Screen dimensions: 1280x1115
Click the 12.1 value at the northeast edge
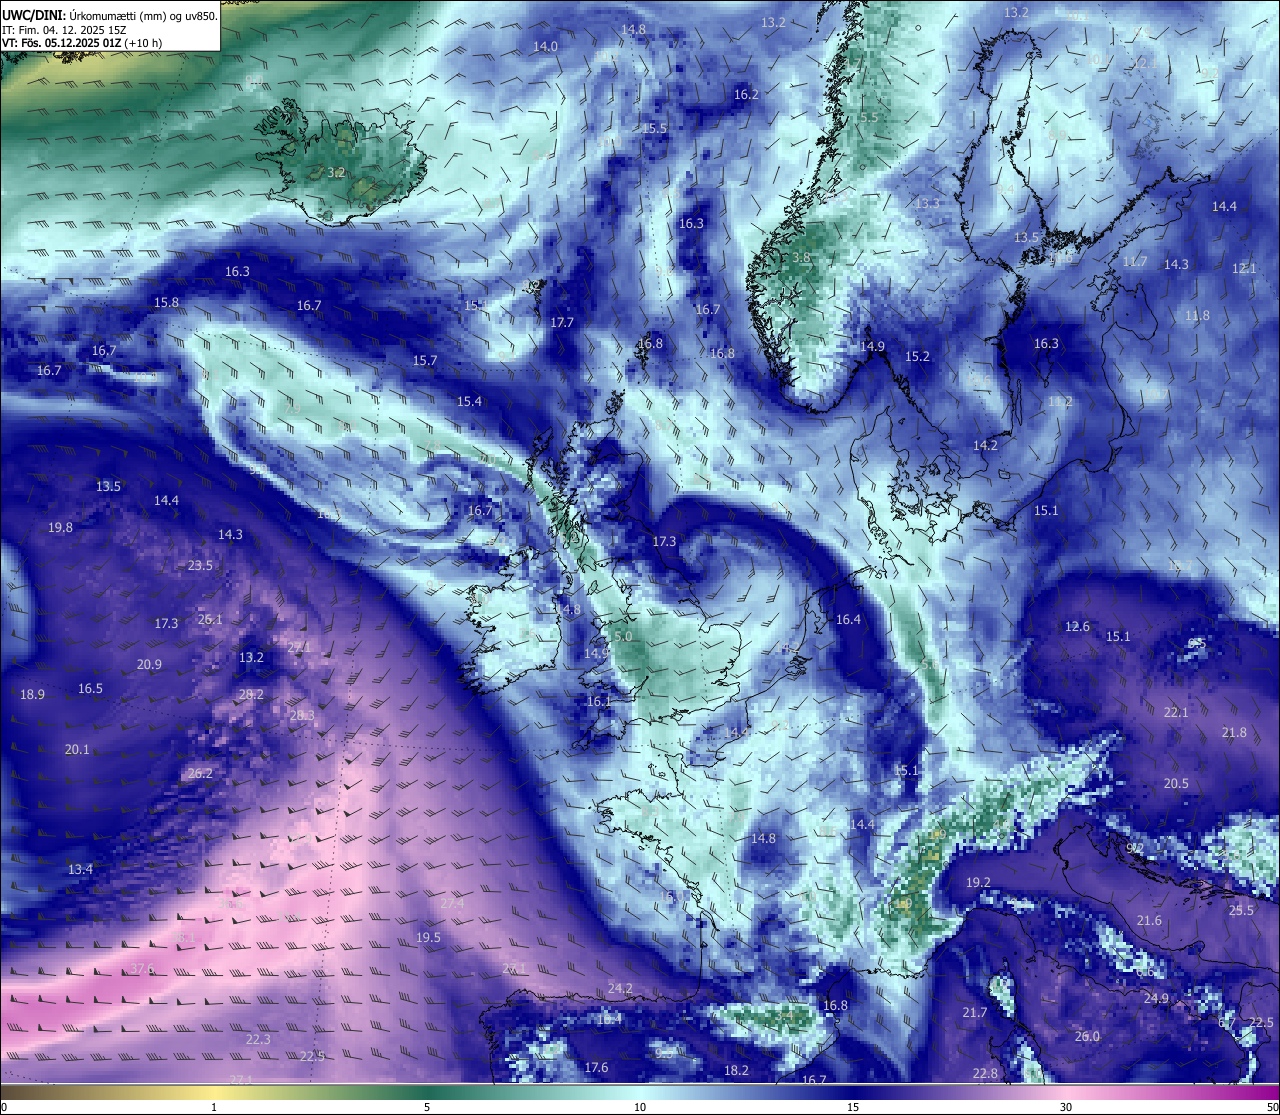[1244, 268]
